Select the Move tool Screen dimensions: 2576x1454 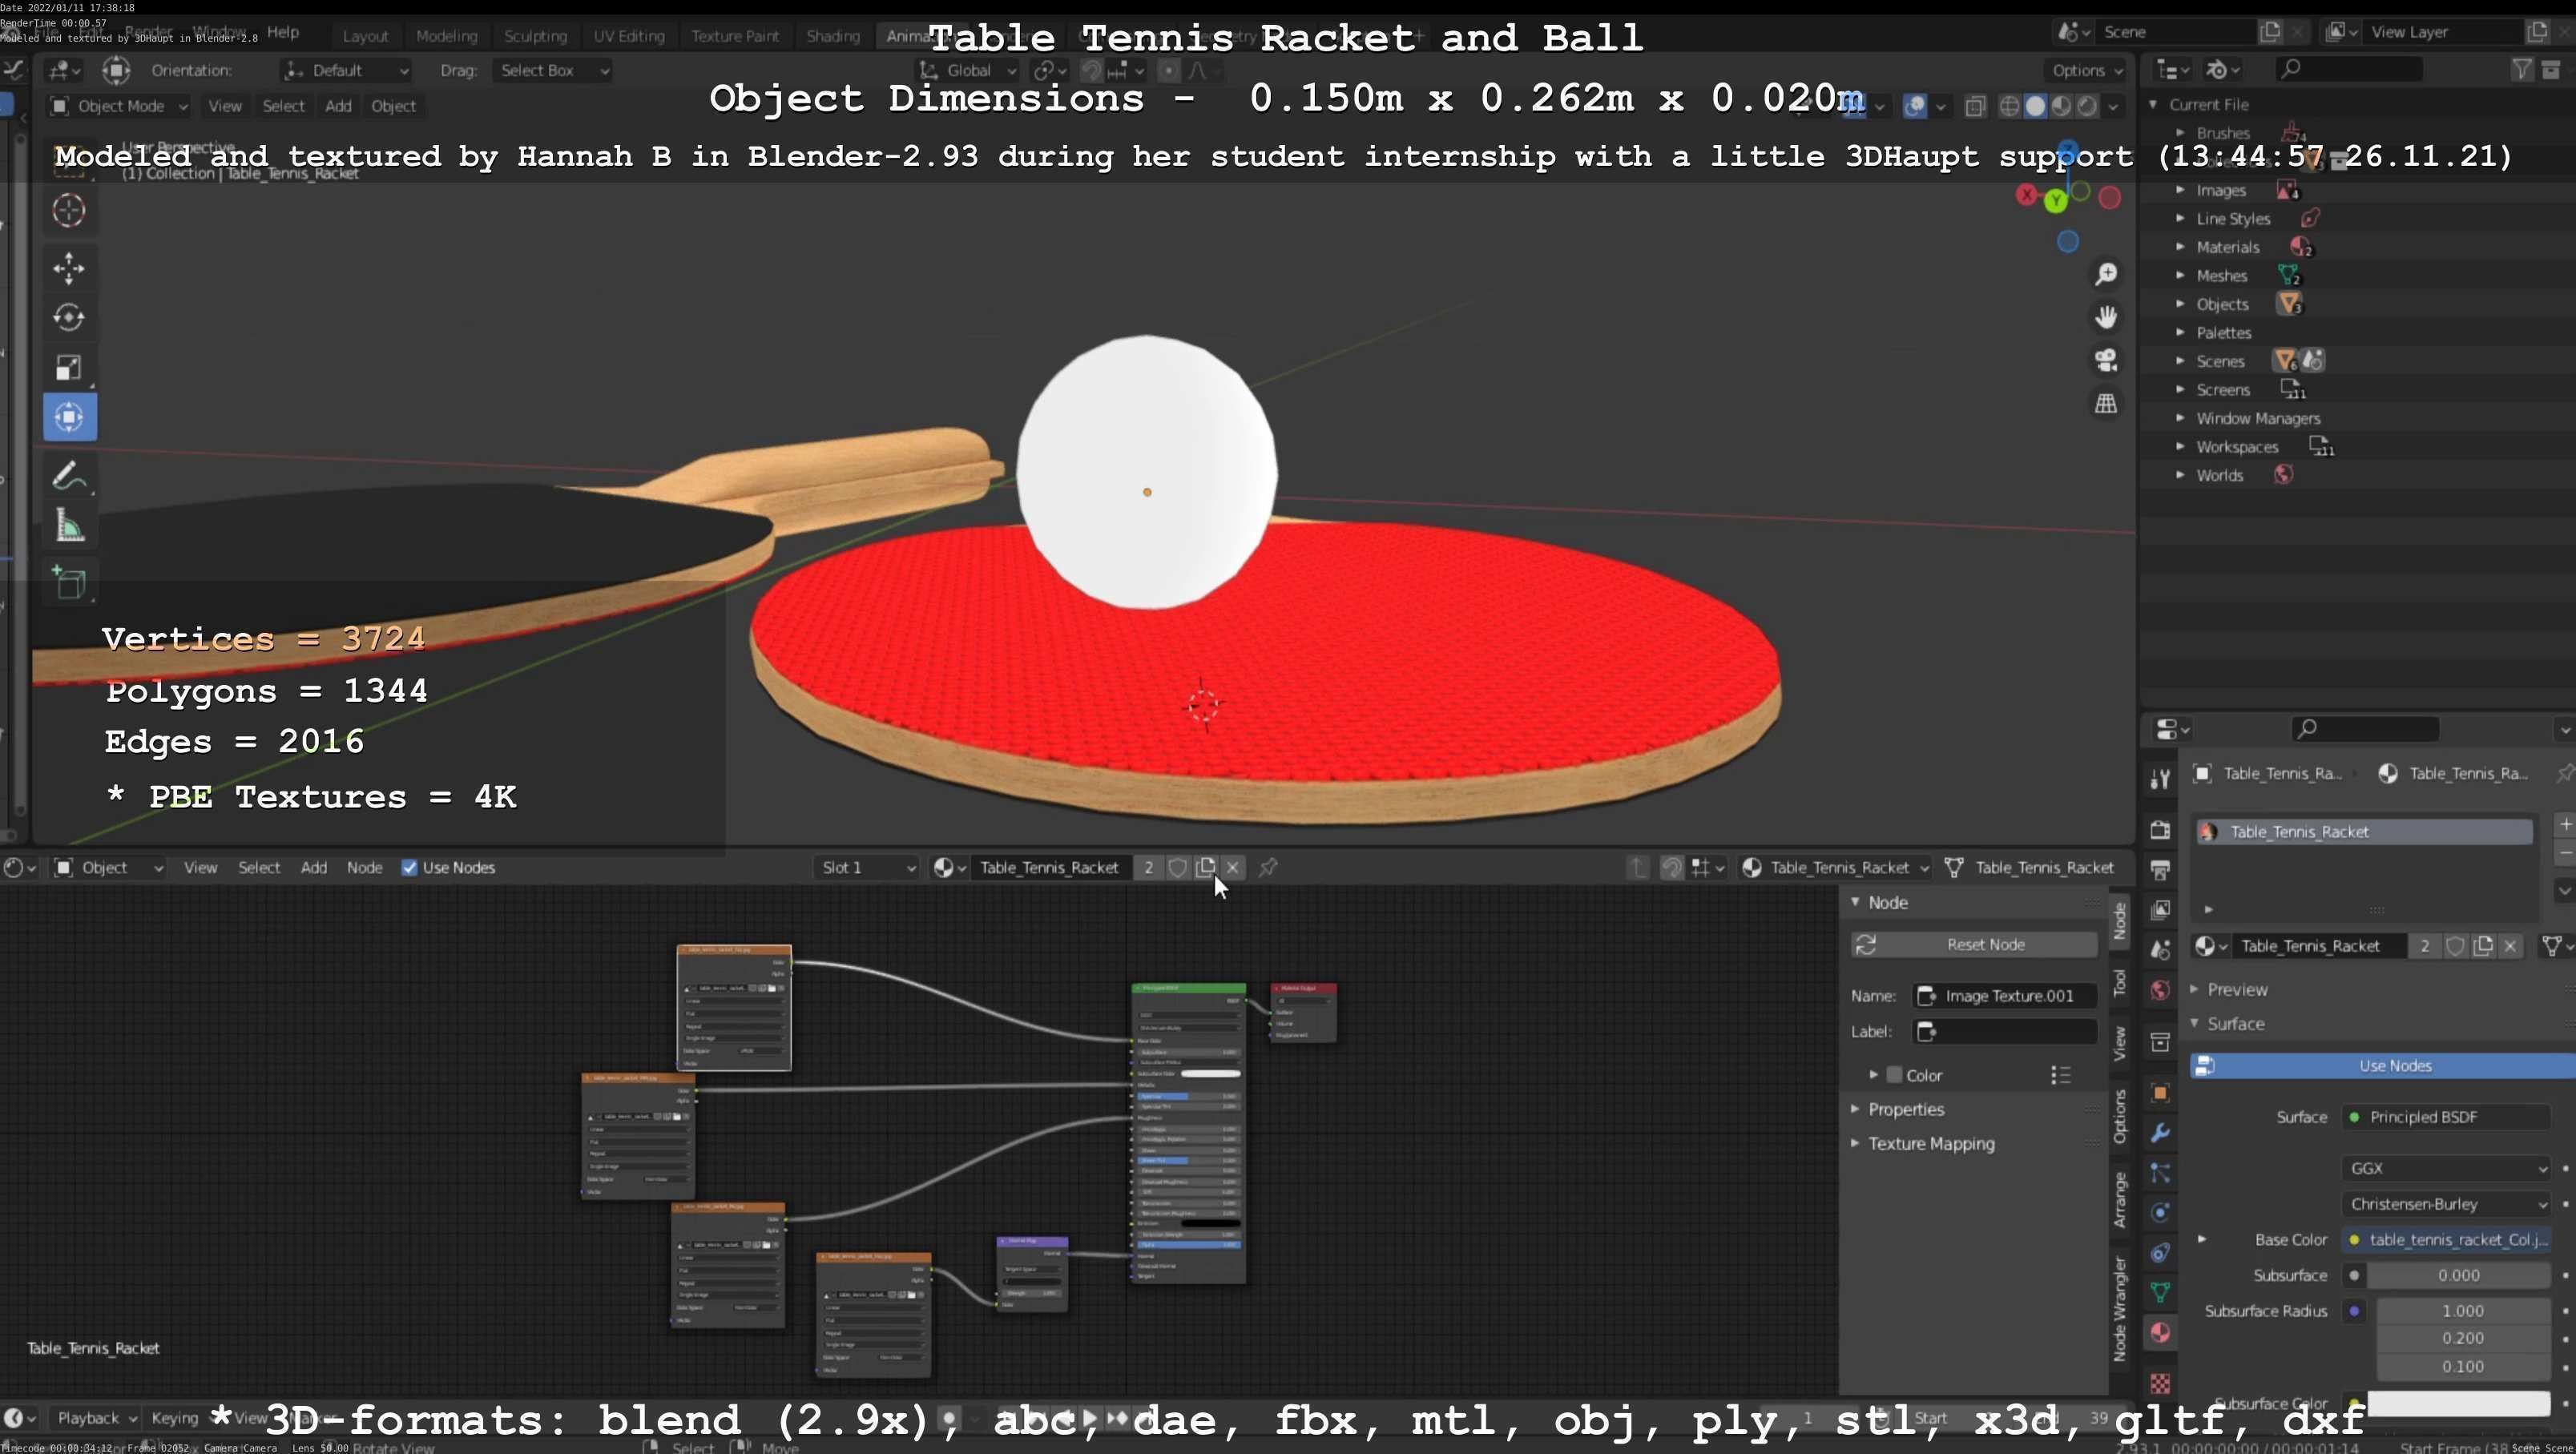point(69,268)
